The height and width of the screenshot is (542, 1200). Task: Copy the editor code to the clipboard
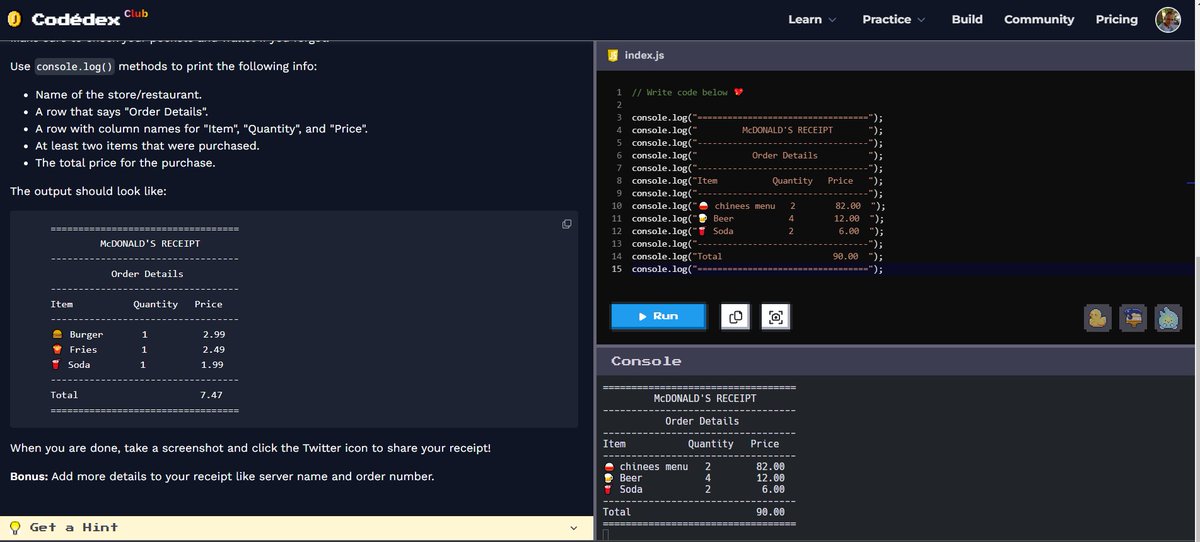[x=735, y=316]
